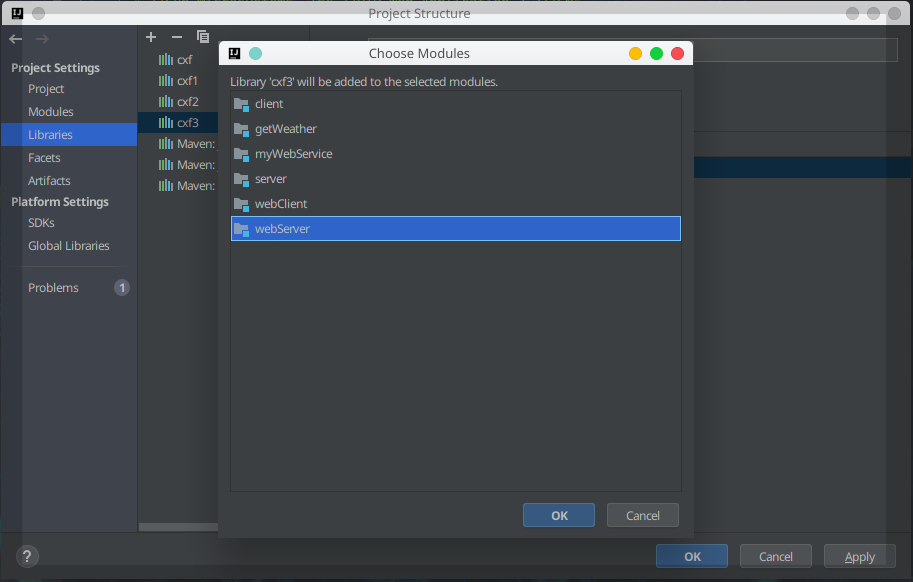Remove selected library using the minus icon
Viewport: 913px width, 582px height.
(176, 37)
